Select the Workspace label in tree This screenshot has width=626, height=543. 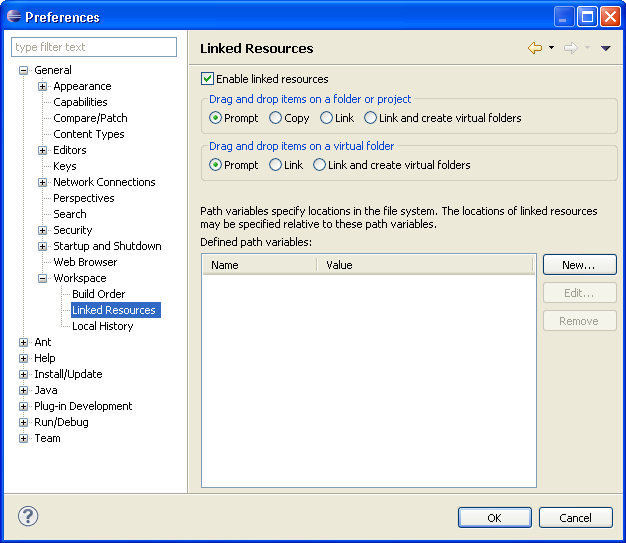click(x=80, y=278)
